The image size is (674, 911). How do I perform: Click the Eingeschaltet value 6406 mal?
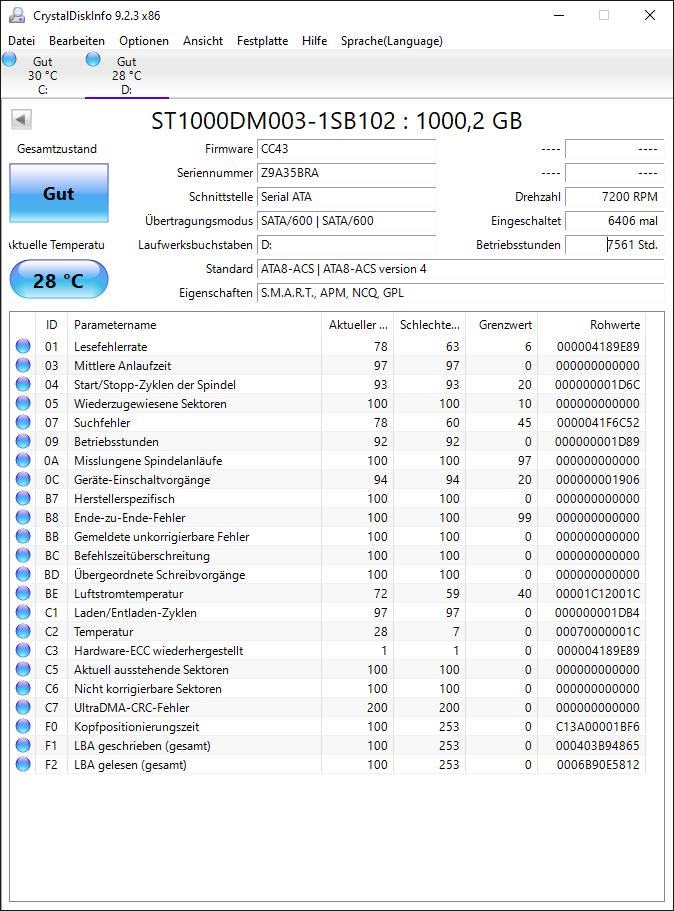[x=614, y=221]
